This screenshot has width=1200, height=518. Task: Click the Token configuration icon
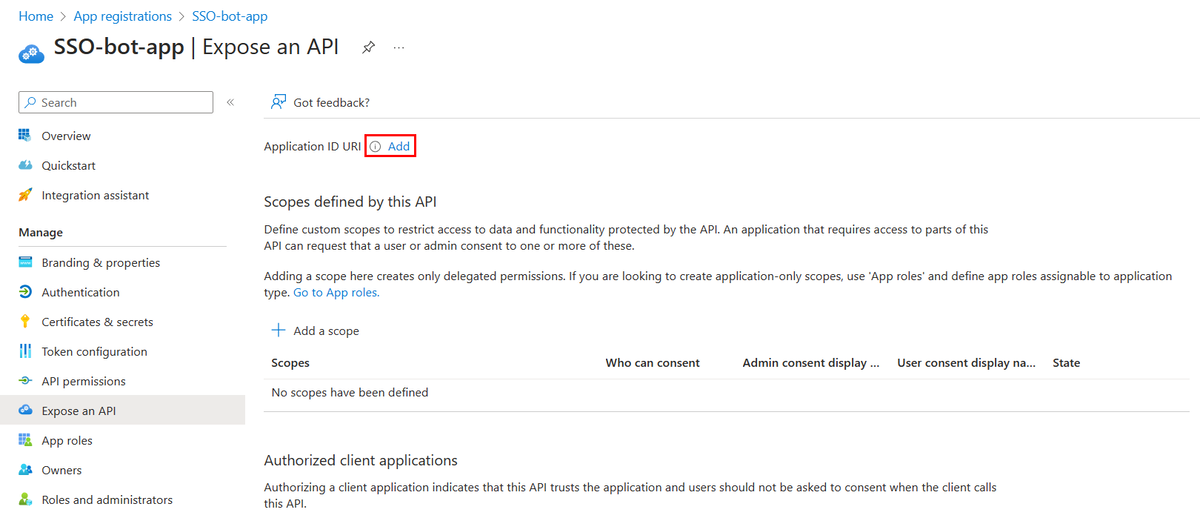pos(25,352)
